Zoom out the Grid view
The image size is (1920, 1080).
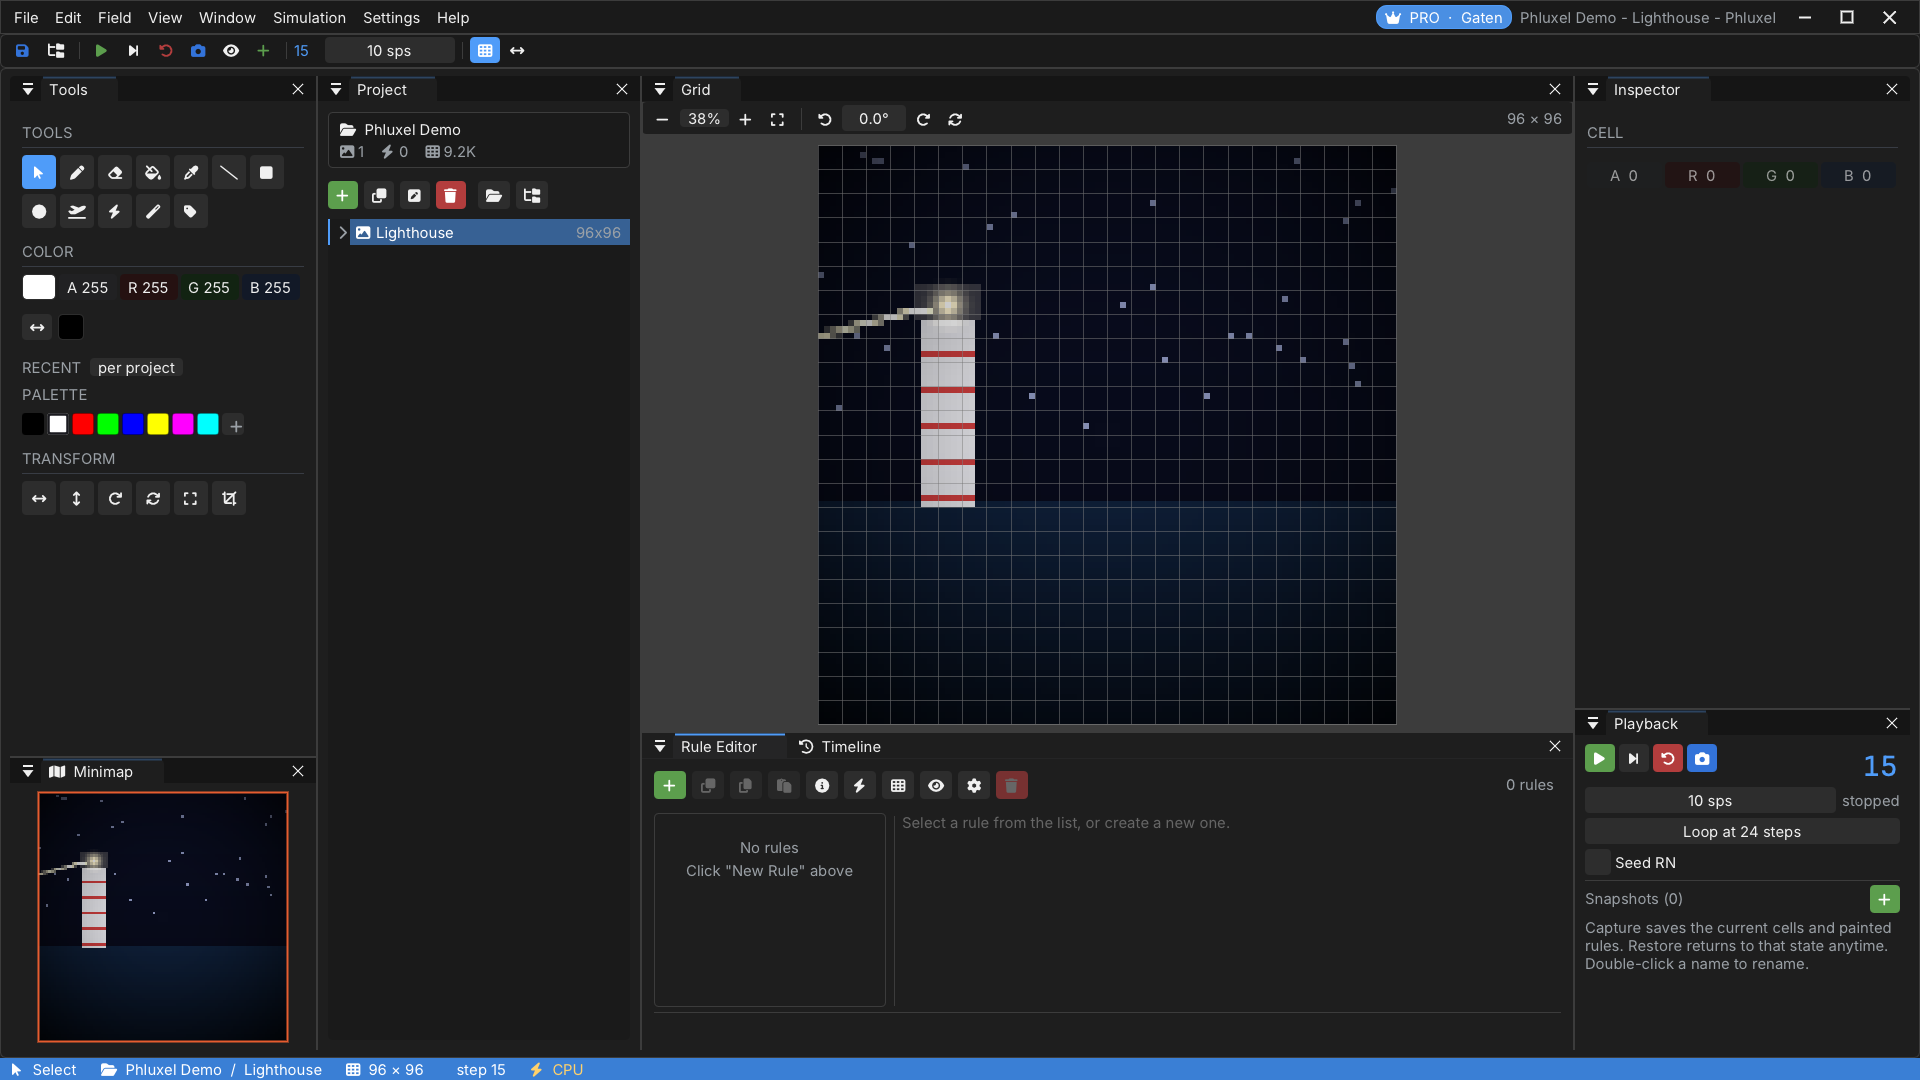[662, 120]
